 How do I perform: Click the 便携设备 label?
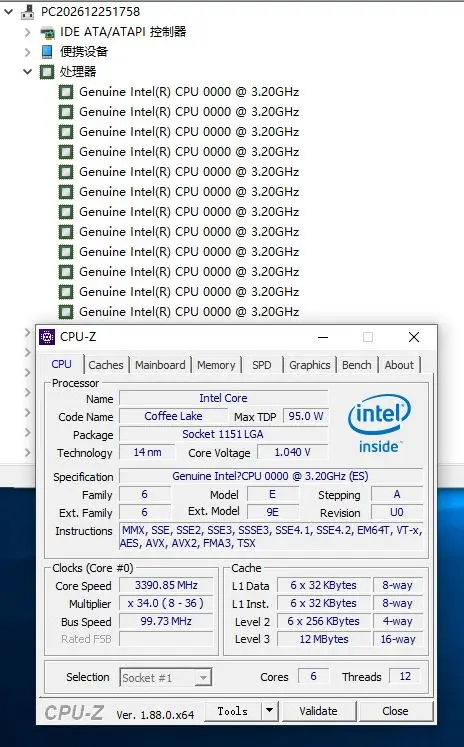[x=84, y=52]
